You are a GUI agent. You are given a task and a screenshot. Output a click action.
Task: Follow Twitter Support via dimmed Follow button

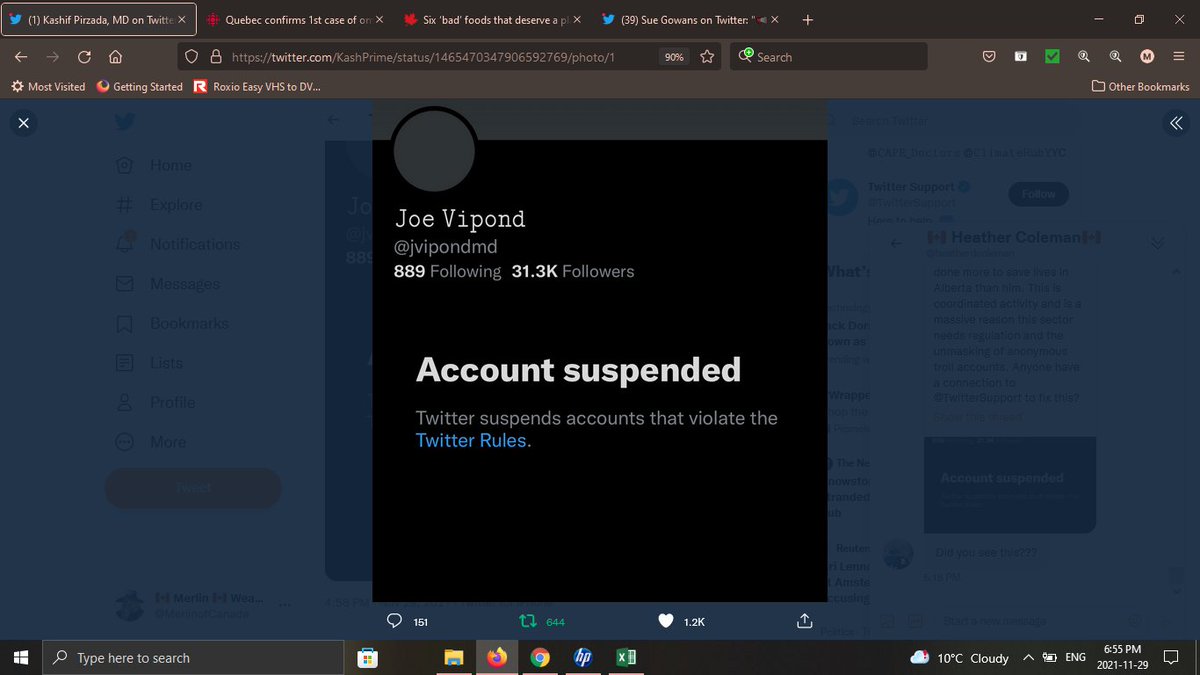pos(1038,194)
